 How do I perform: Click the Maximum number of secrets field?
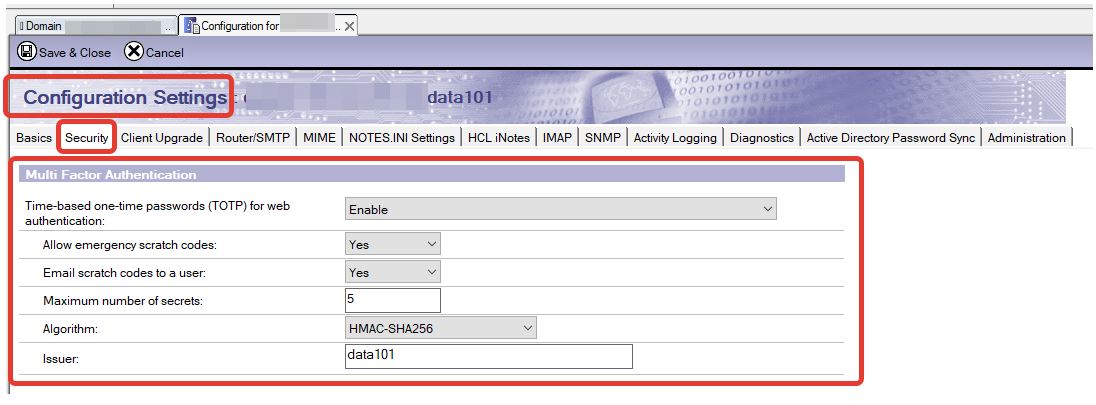[x=392, y=300]
